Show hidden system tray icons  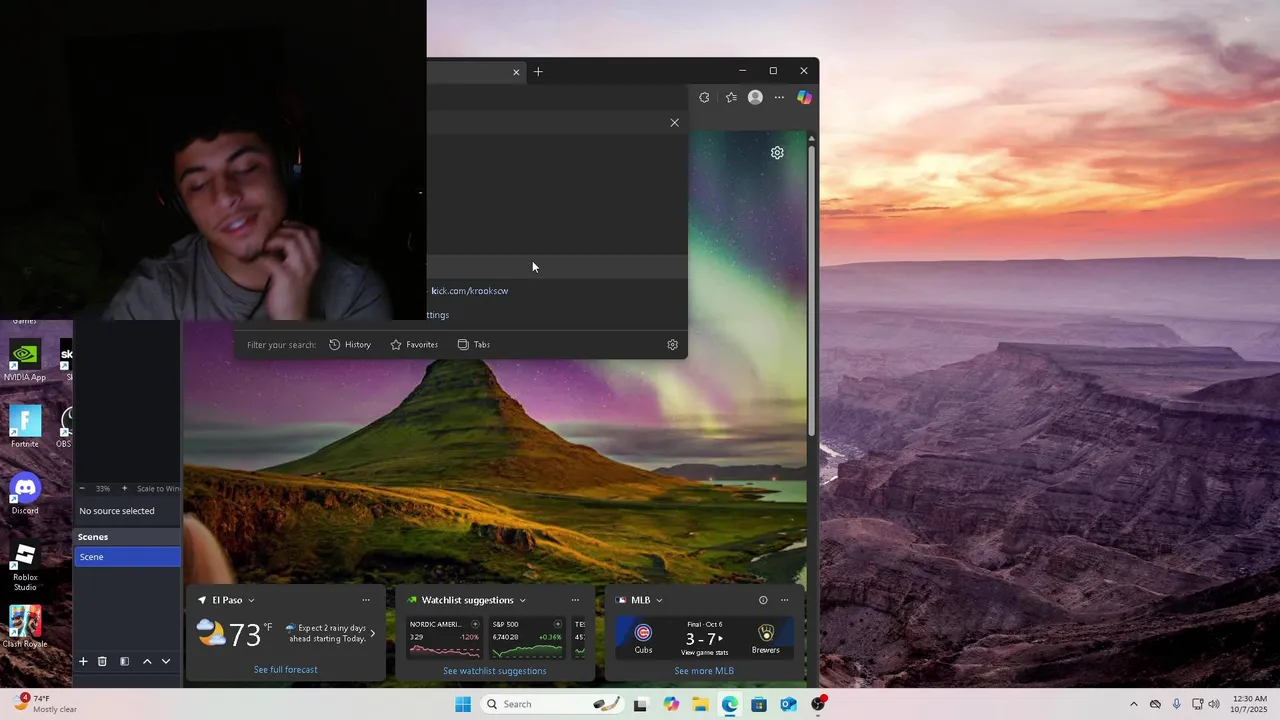pyautogui.click(x=1133, y=704)
